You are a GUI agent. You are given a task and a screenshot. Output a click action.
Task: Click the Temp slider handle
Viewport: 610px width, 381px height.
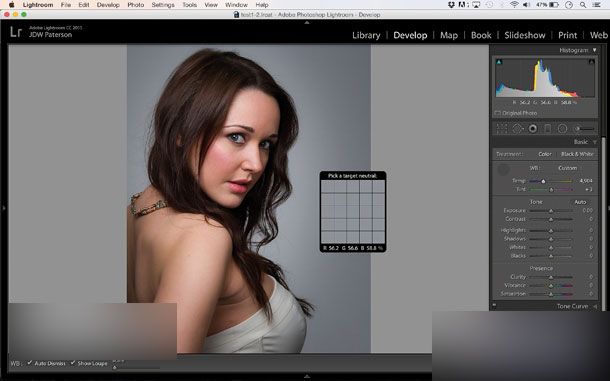543,181
